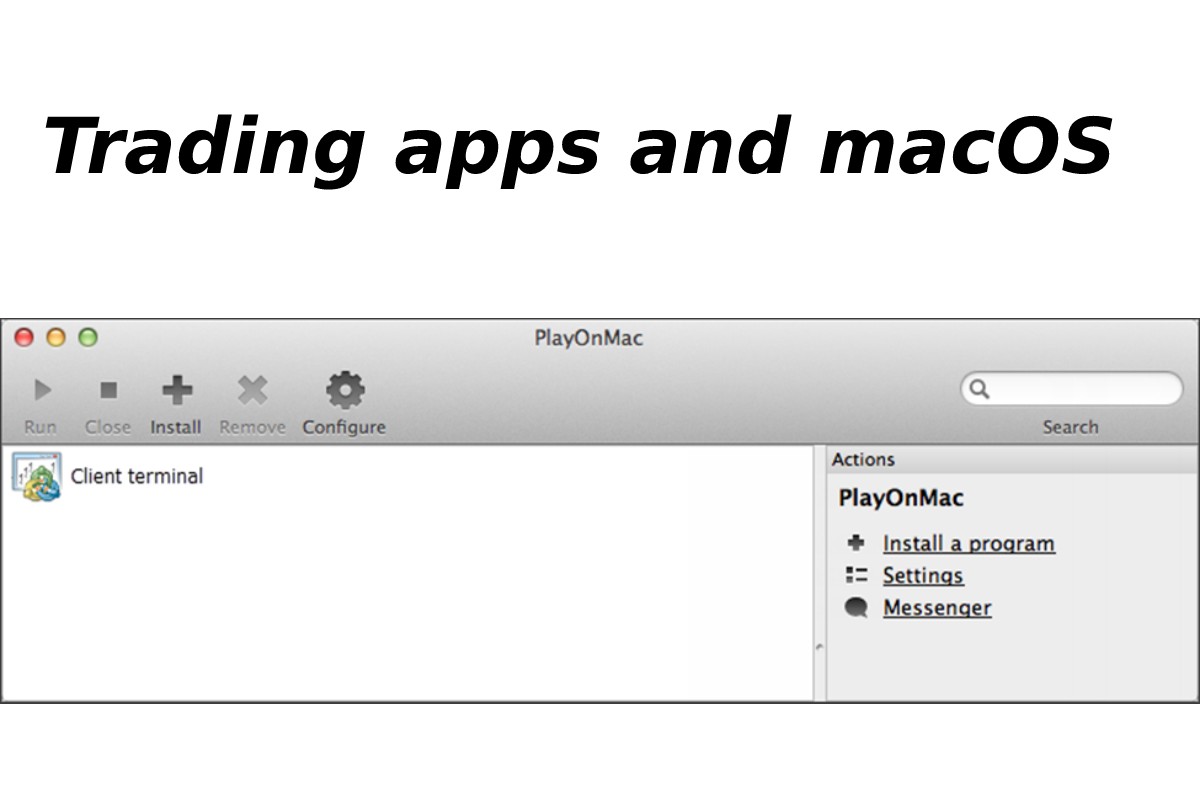Click the Settings list icon in Actions

click(x=857, y=574)
